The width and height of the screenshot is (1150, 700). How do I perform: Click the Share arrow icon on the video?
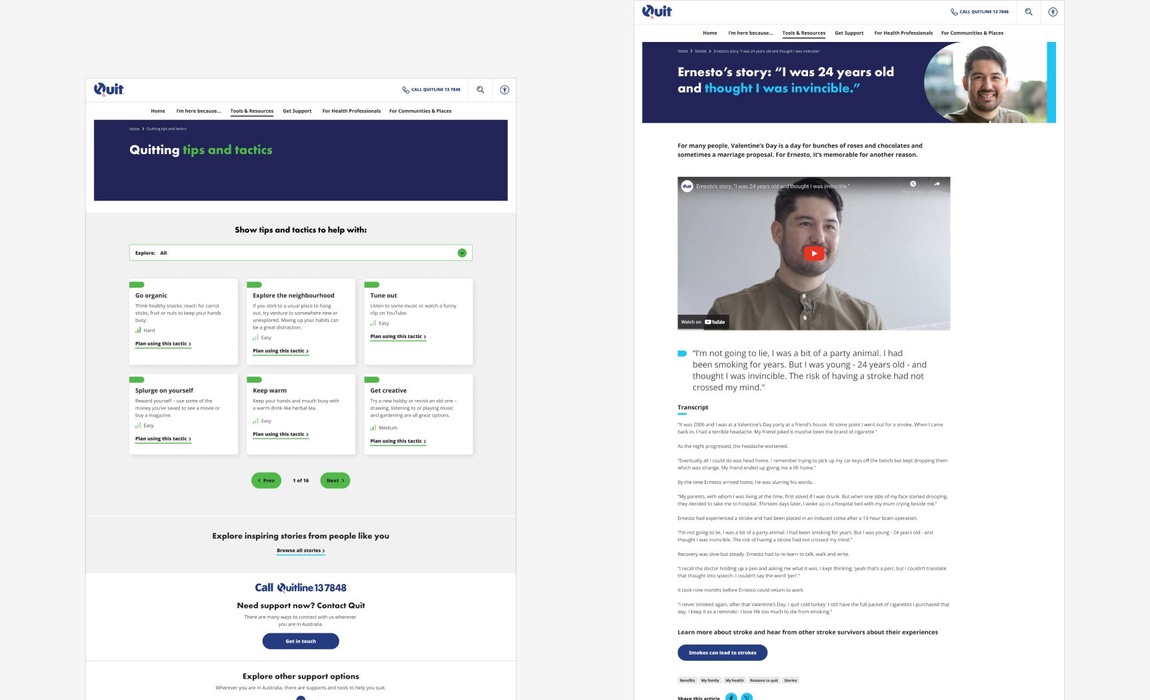[937, 185]
